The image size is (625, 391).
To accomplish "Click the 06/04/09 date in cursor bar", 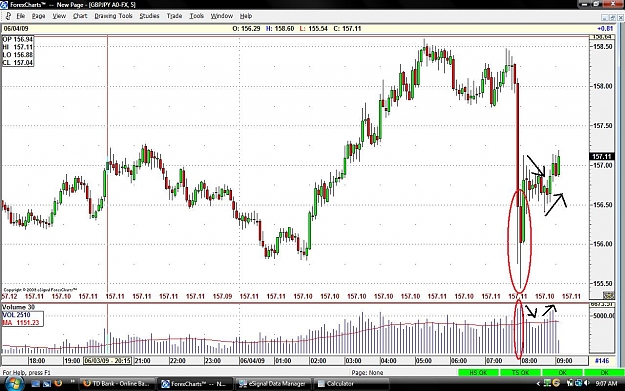I will (16, 29).
